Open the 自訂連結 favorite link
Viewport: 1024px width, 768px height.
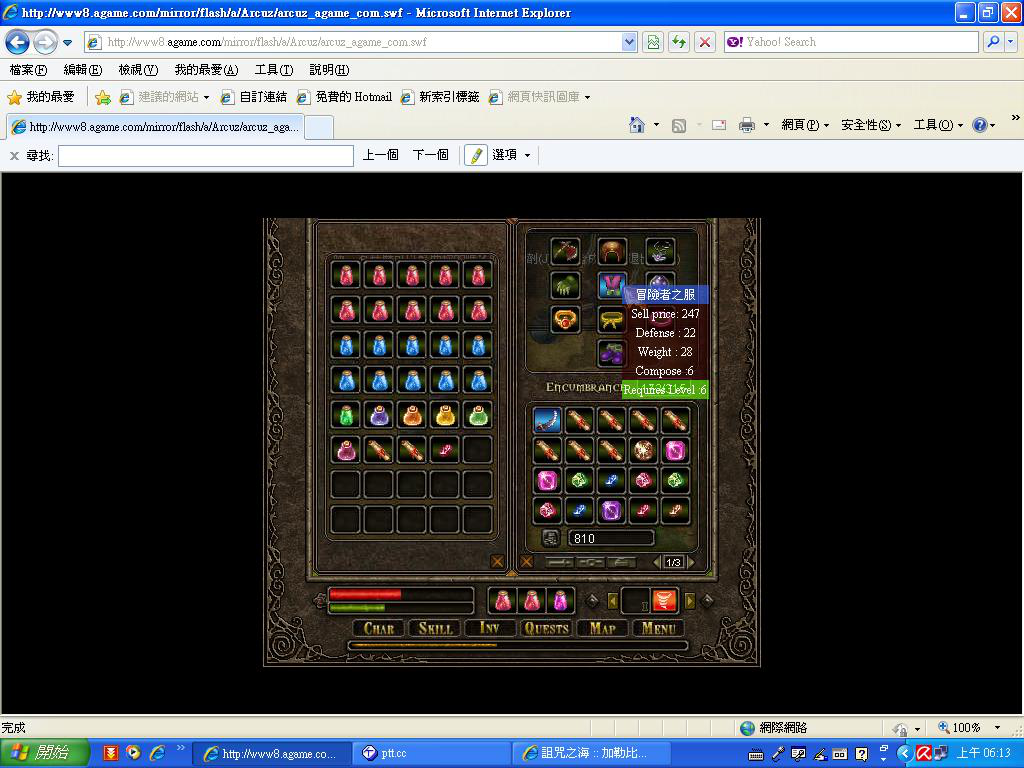[x=253, y=97]
